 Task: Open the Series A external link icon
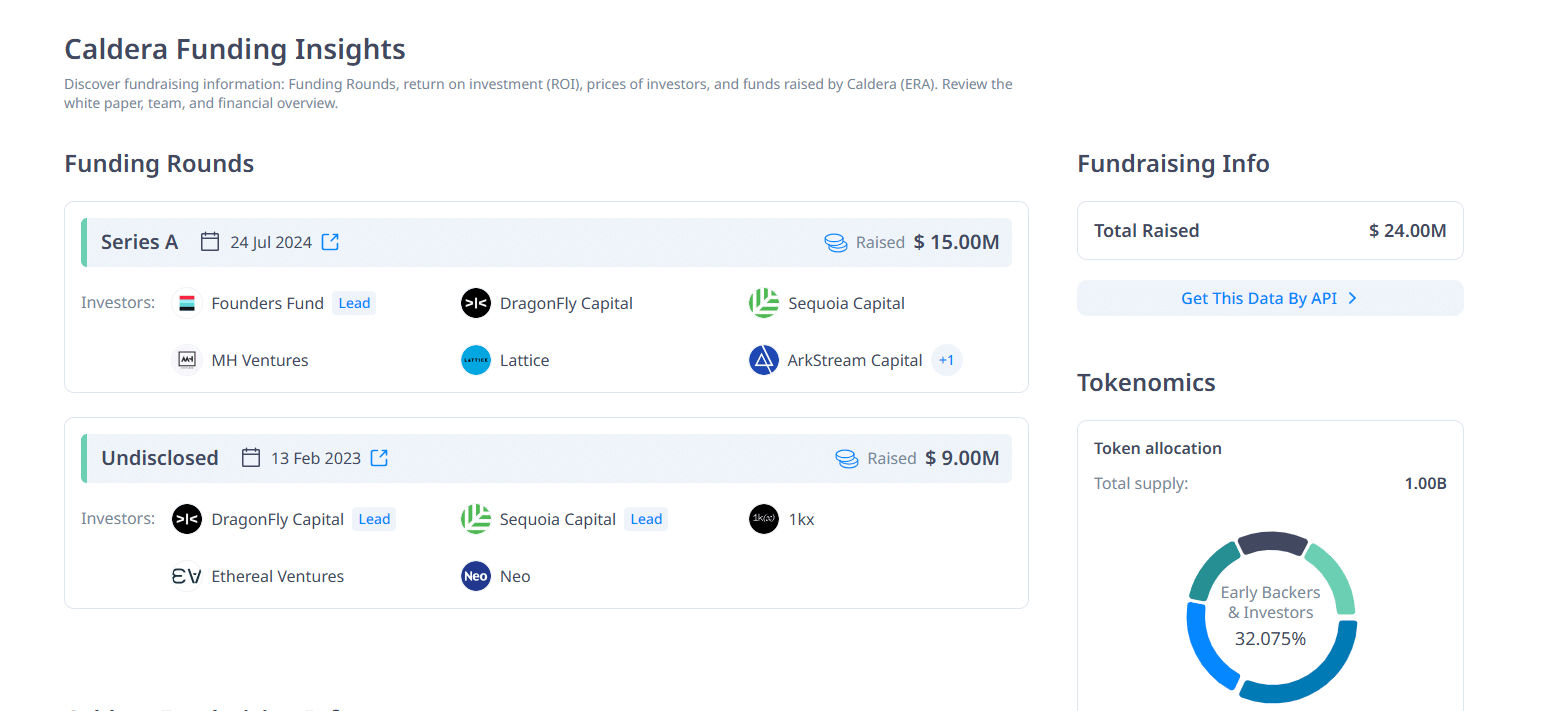point(330,242)
